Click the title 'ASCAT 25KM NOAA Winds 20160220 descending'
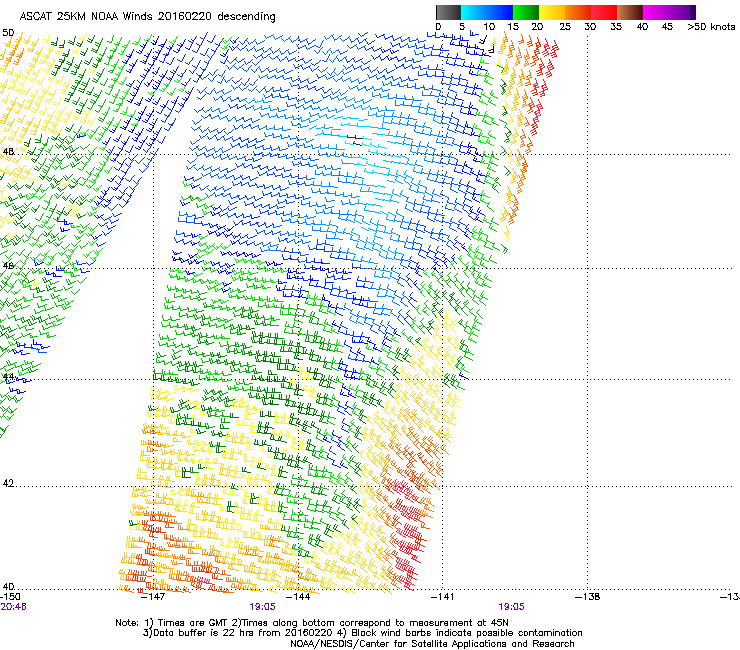This screenshot has width=740, height=650. (x=147, y=16)
